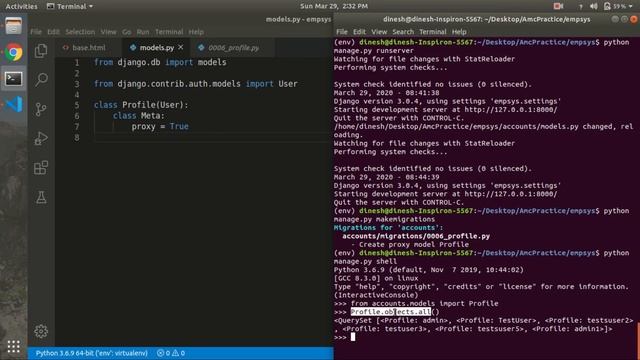The image size is (640, 360).
Task: Open the VS Code Go menu
Action: (127, 32)
